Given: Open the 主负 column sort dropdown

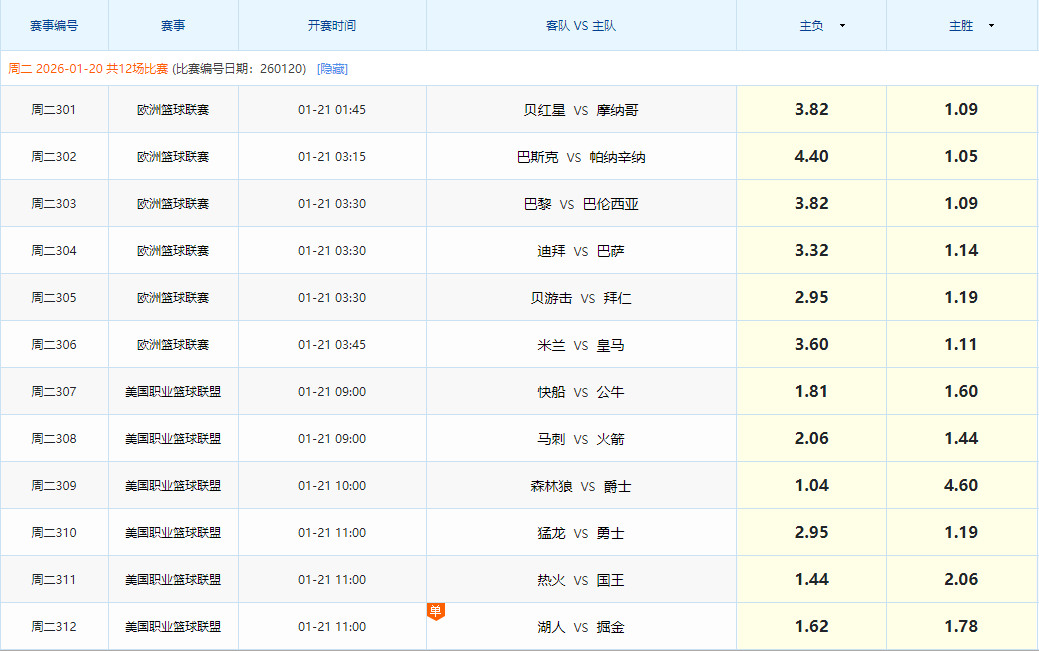Looking at the screenshot, I should (x=841, y=25).
